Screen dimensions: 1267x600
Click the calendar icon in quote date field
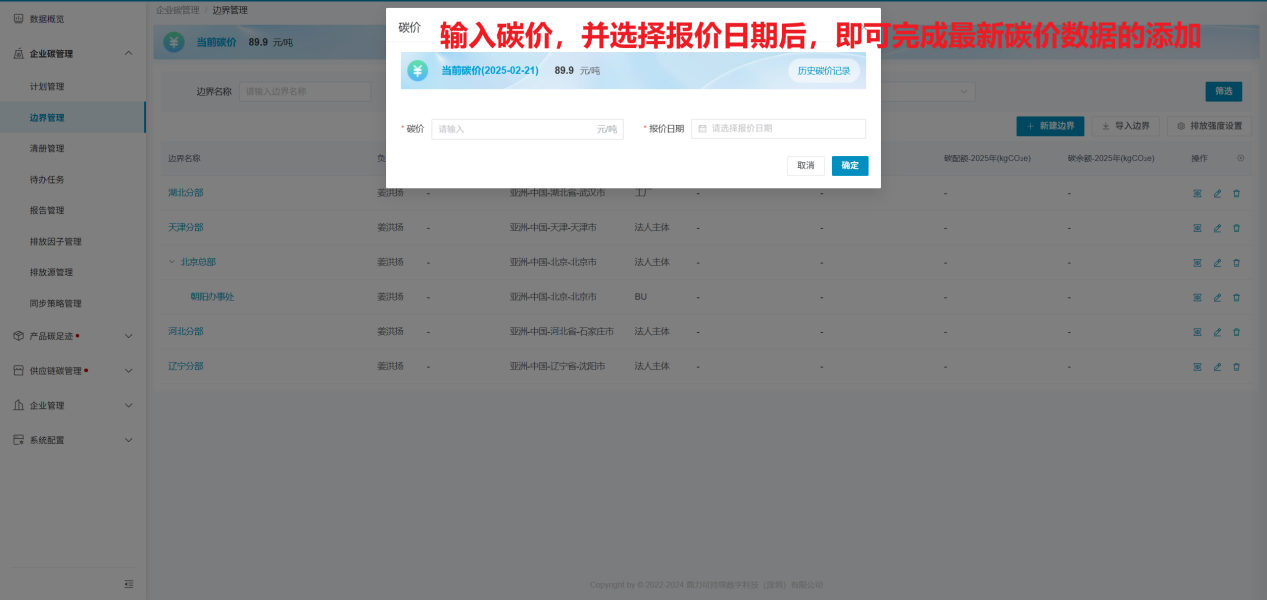pos(703,129)
